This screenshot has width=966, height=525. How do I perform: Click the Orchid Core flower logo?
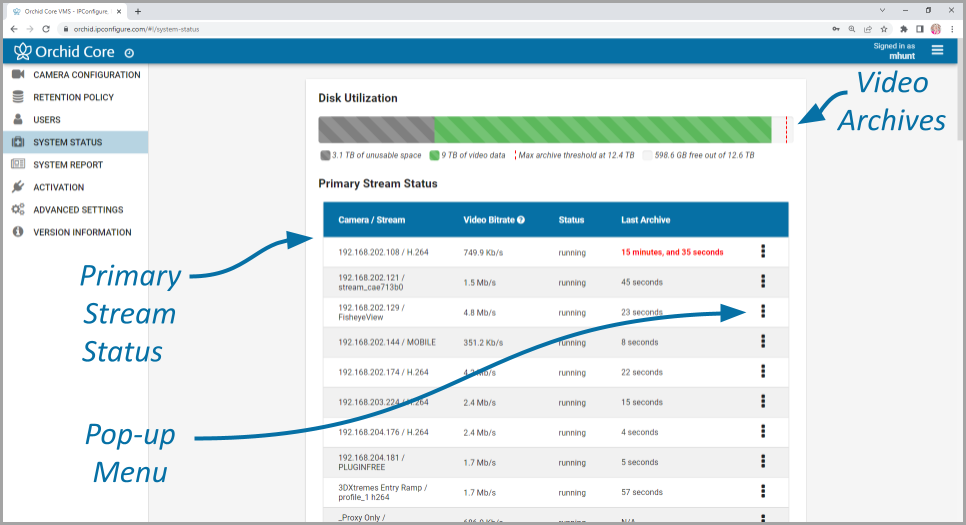[23, 51]
